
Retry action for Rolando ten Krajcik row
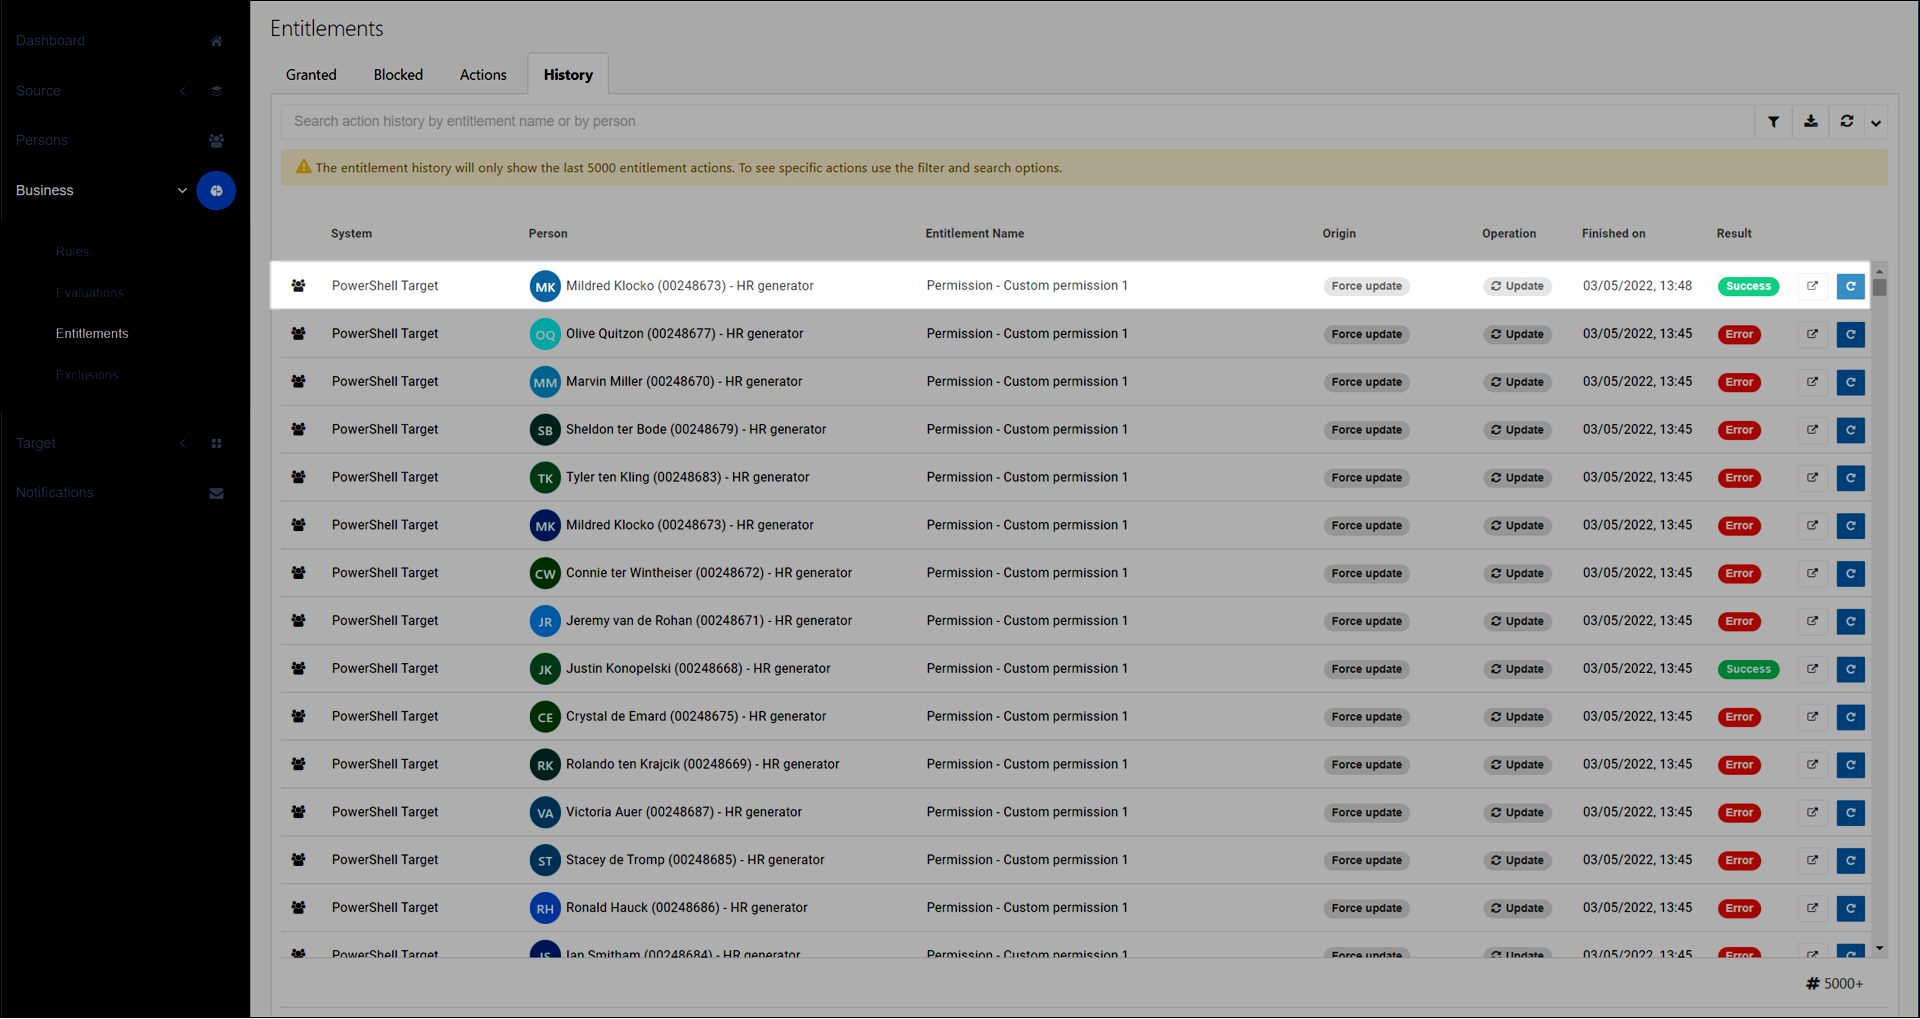click(x=1851, y=765)
